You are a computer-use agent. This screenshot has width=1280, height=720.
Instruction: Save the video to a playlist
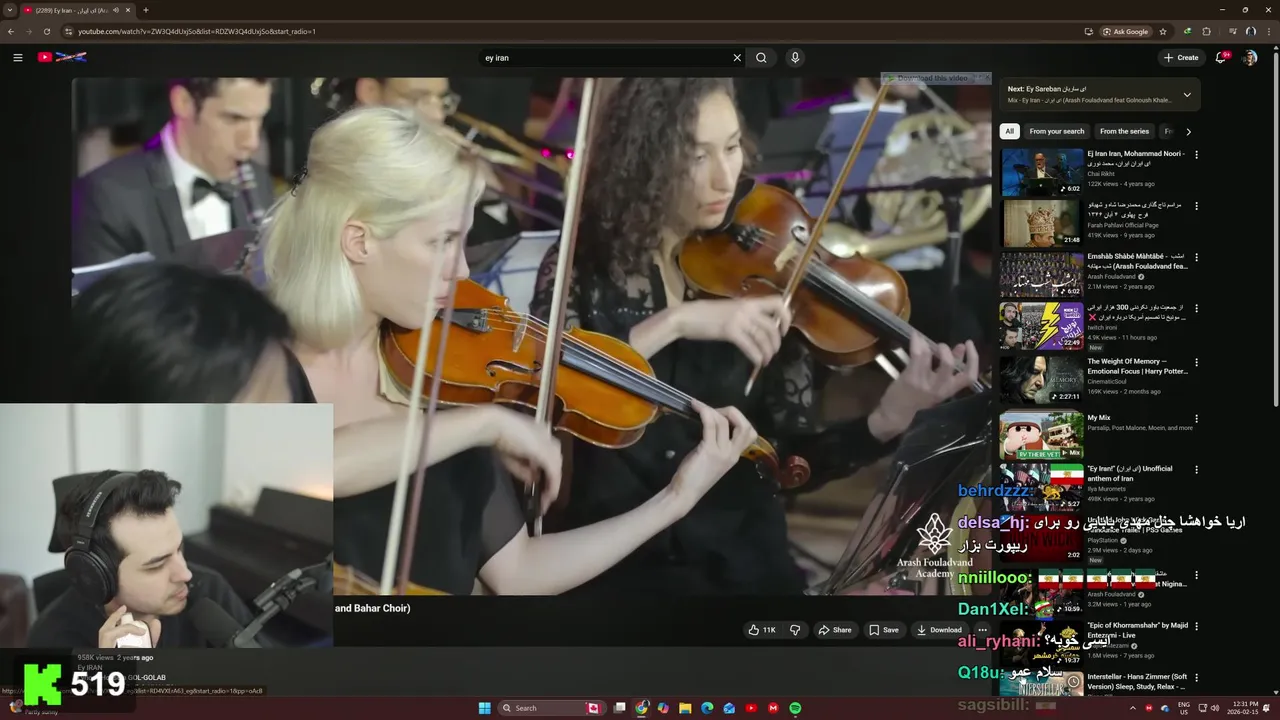[883, 630]
